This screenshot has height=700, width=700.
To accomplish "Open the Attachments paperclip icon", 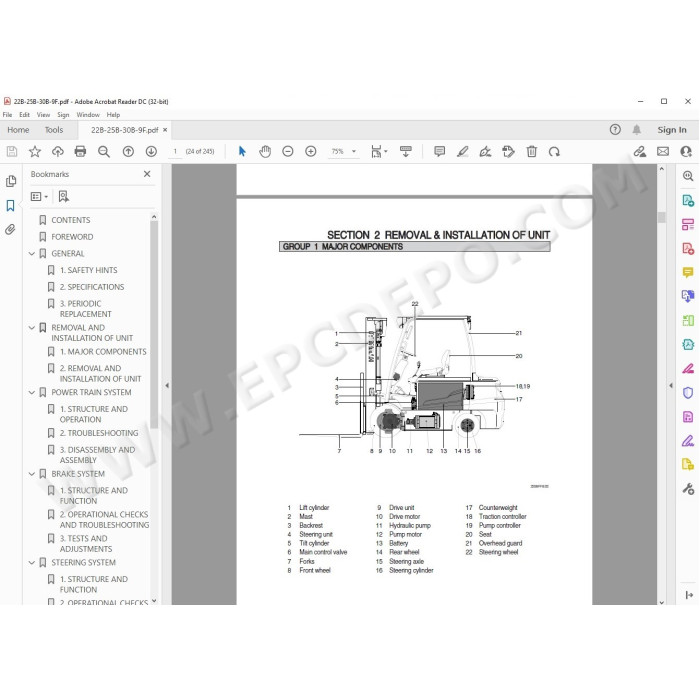I will click(x=10, y=229).
